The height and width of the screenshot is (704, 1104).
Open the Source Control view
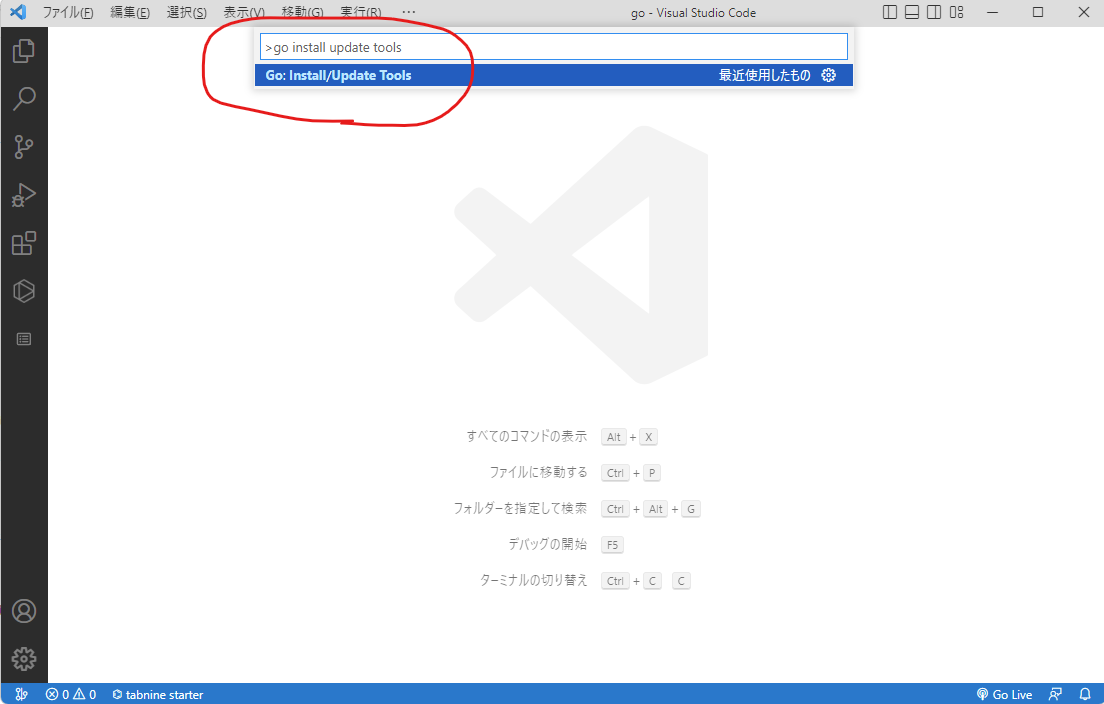[x=24, y=146]
